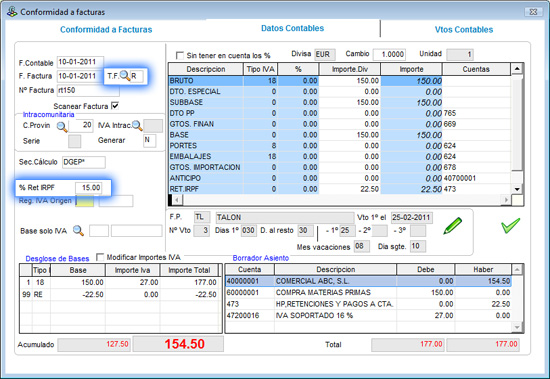Click the Desglose row with Tipo 18
This screenshot has height=379, width=550.
click(x=119, y=282)
